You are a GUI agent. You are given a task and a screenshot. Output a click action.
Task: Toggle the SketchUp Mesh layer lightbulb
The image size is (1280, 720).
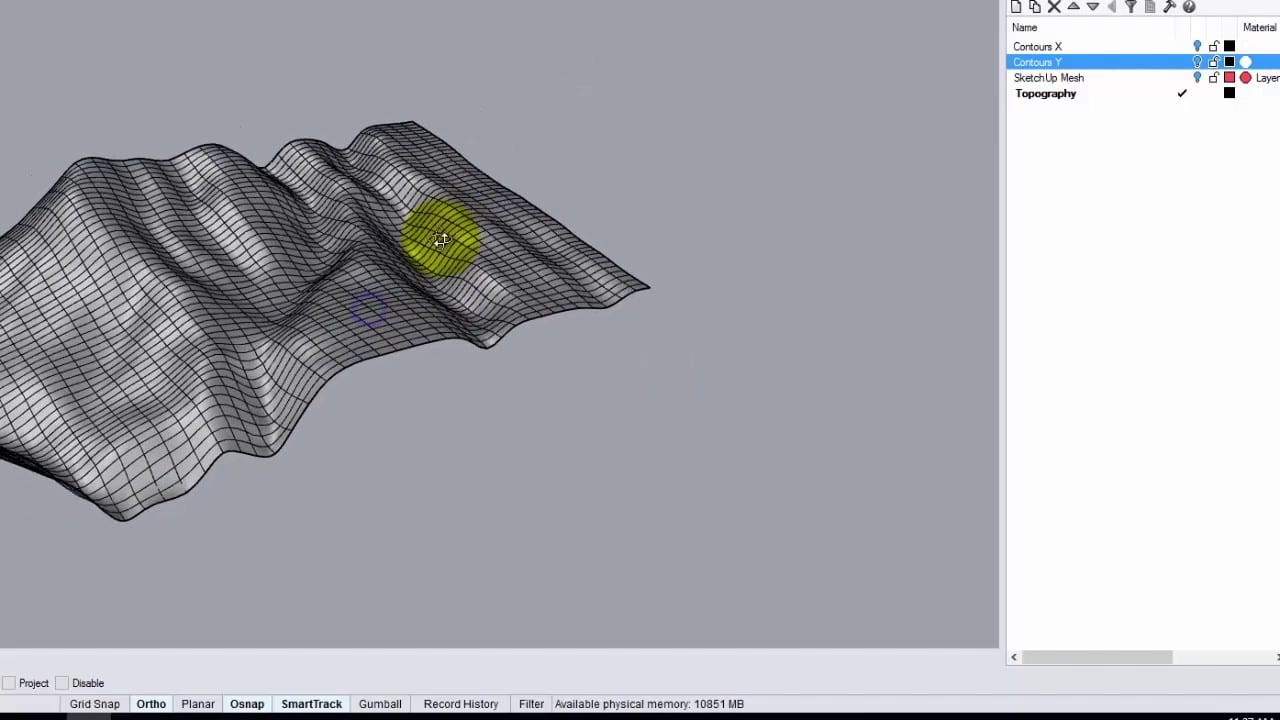click(1197, 78)
